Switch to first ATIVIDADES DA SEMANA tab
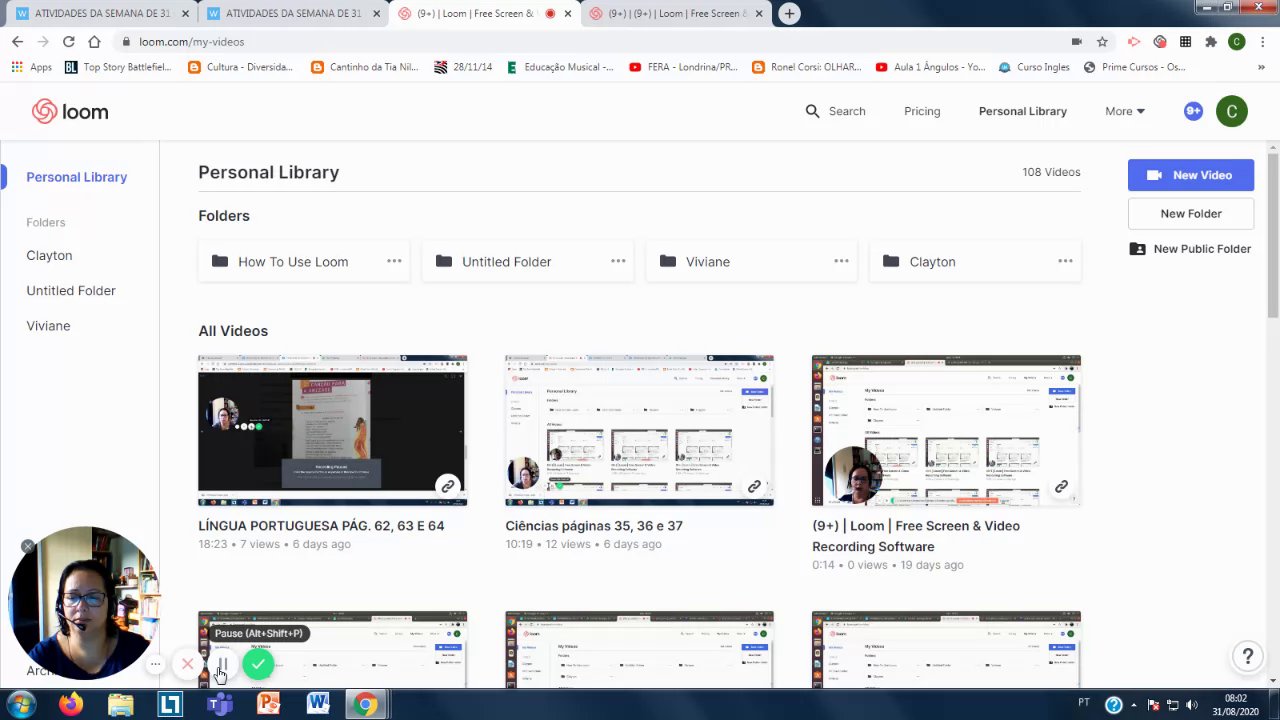The height and width of the screenshot is (720, 1280). 100,14
